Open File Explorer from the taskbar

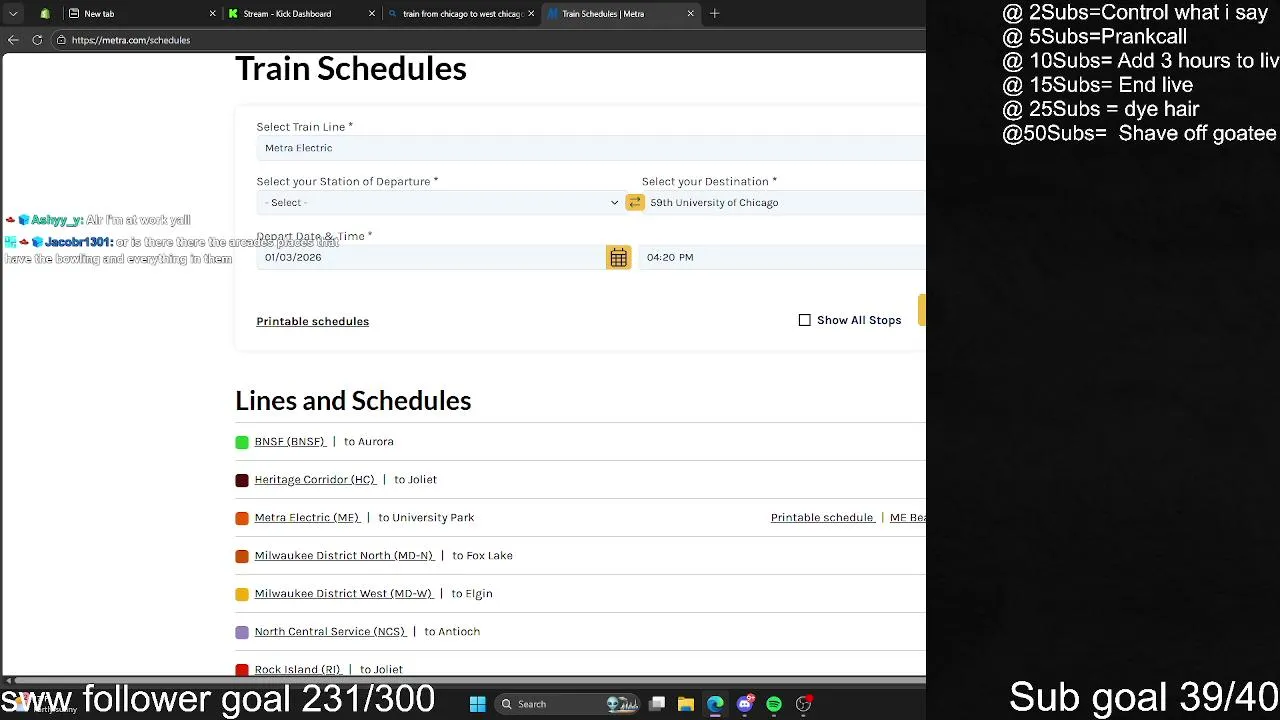(x=686, y=704)
